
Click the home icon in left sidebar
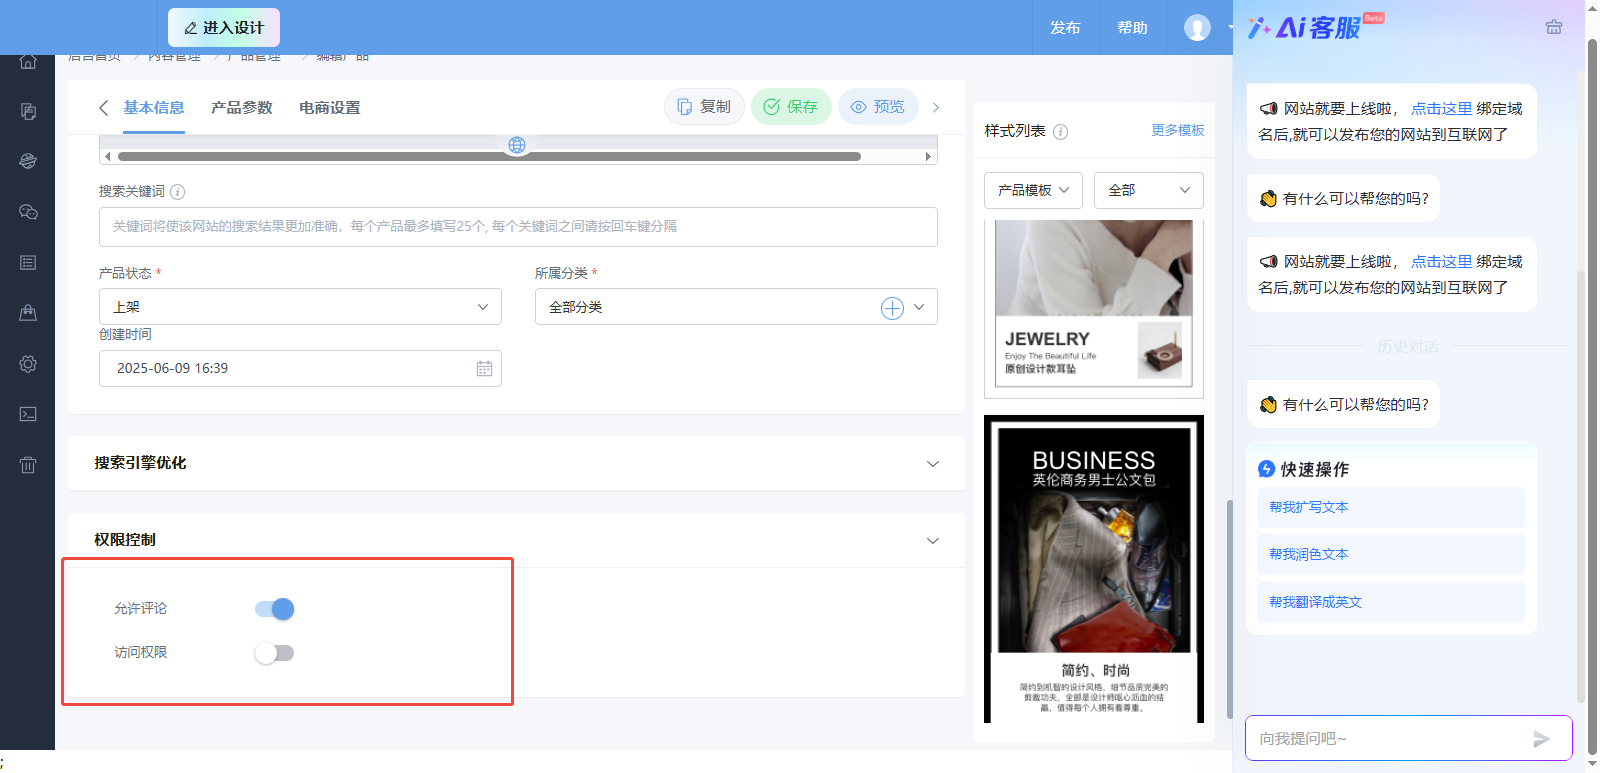tap(28, 61)
